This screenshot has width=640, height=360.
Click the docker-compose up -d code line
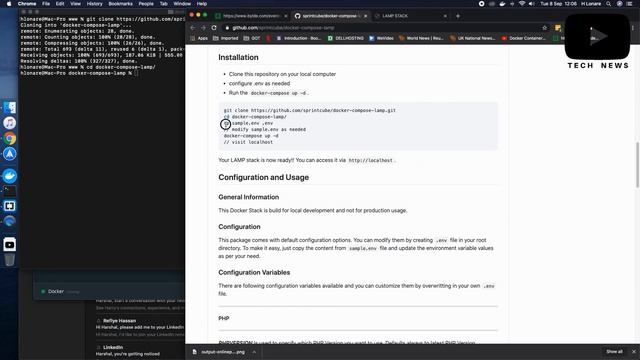pyautogui.click(x=251, y=136)
